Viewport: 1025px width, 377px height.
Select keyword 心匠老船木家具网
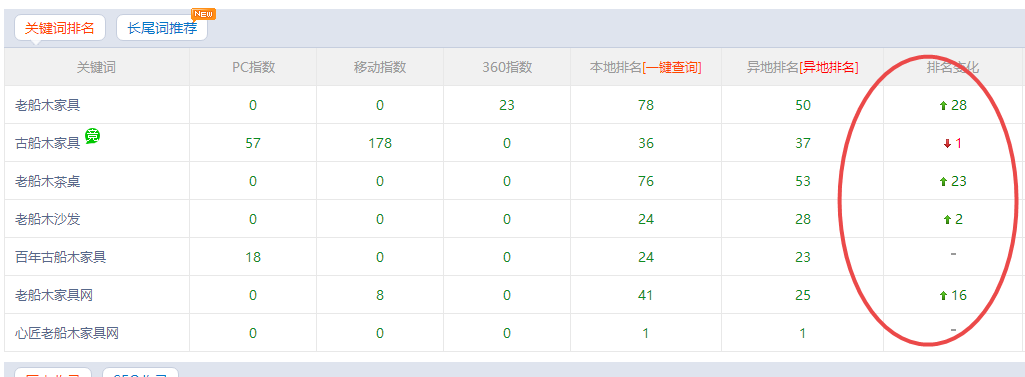tap(67, 333)
